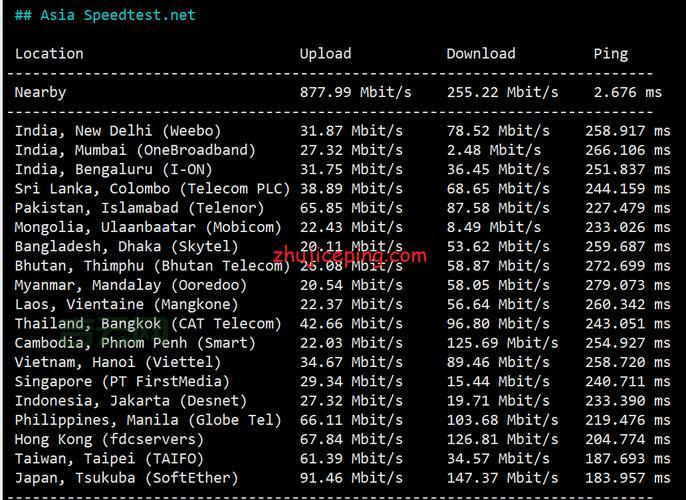Image resolution: width=686 pixels, height=500 pixels.
Task: Click the Download column header
Action: (x=481, y=54)
